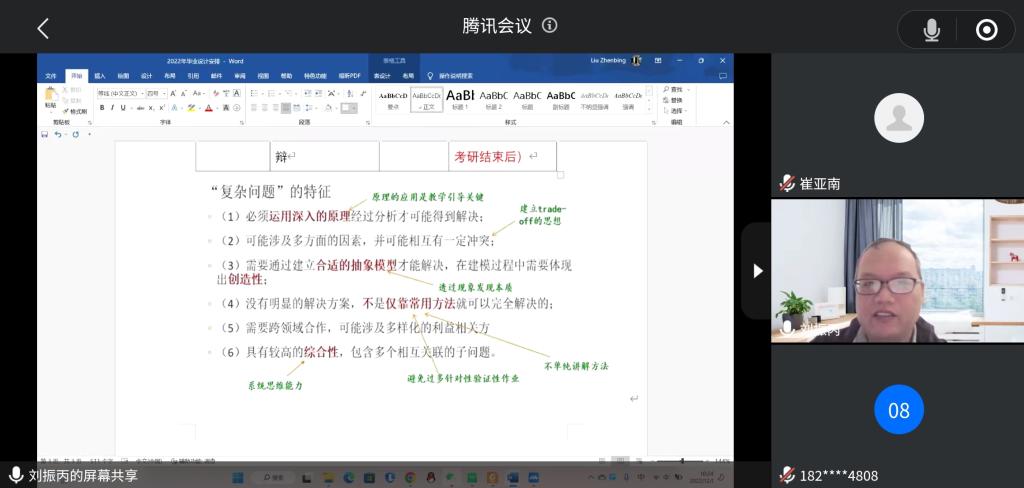The height and width of the screenshot is (488, 1024).
Task: Switch to the 文件 tab
Action: [x=51, y=75]
